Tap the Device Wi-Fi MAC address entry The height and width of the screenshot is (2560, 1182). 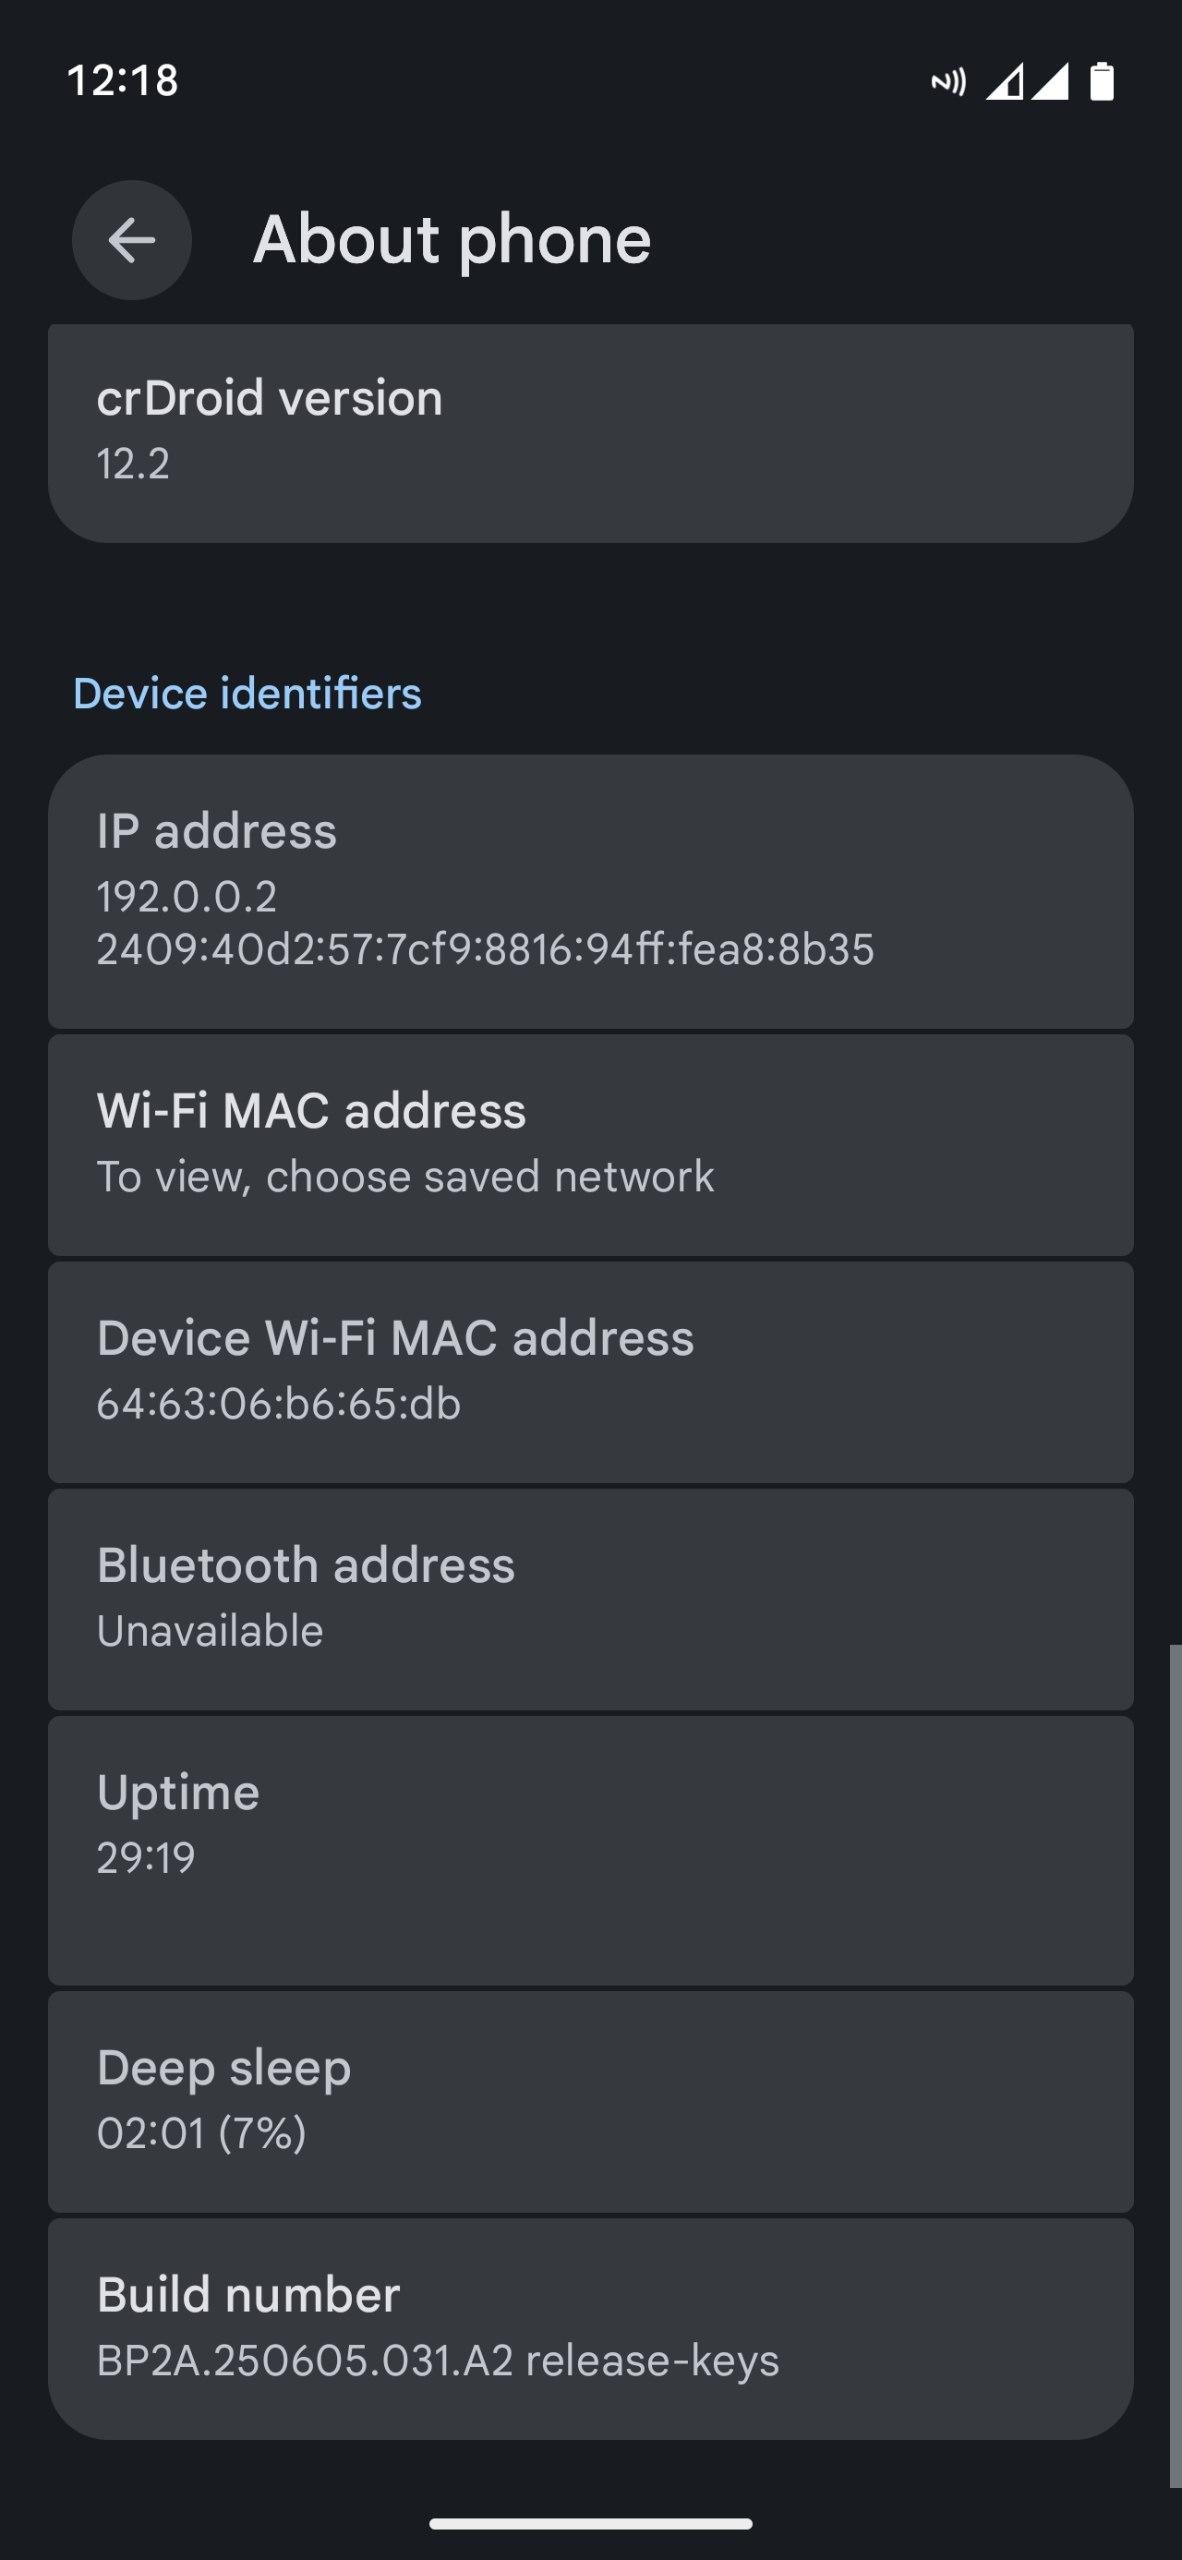[590, 1371]
